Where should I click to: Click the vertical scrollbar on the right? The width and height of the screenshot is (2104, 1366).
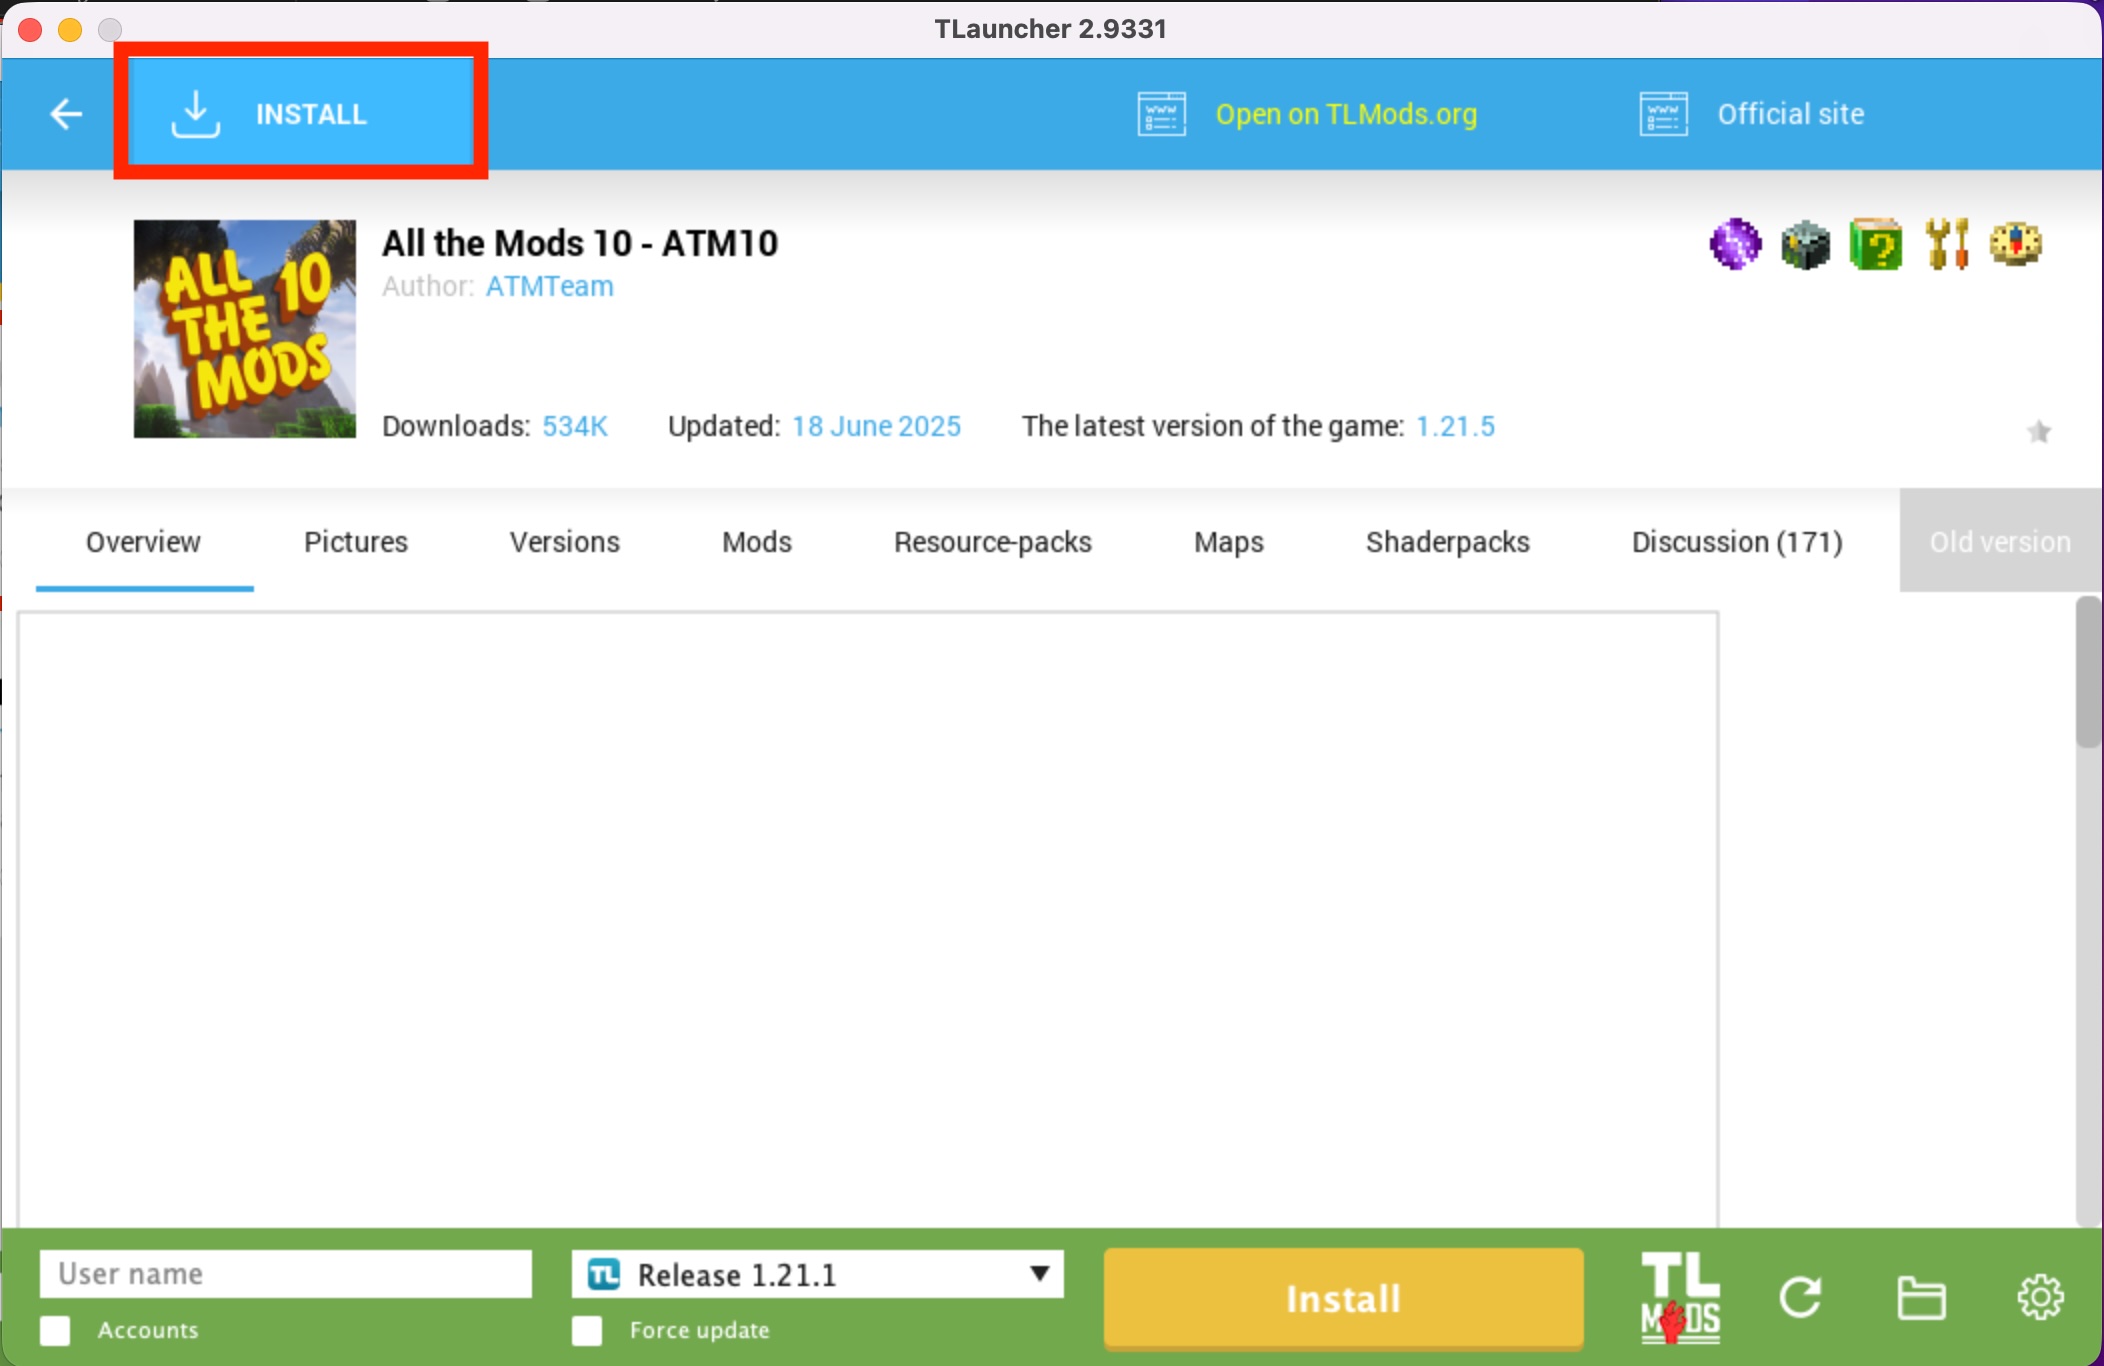pyautogui.click(x=2088, y=672)
